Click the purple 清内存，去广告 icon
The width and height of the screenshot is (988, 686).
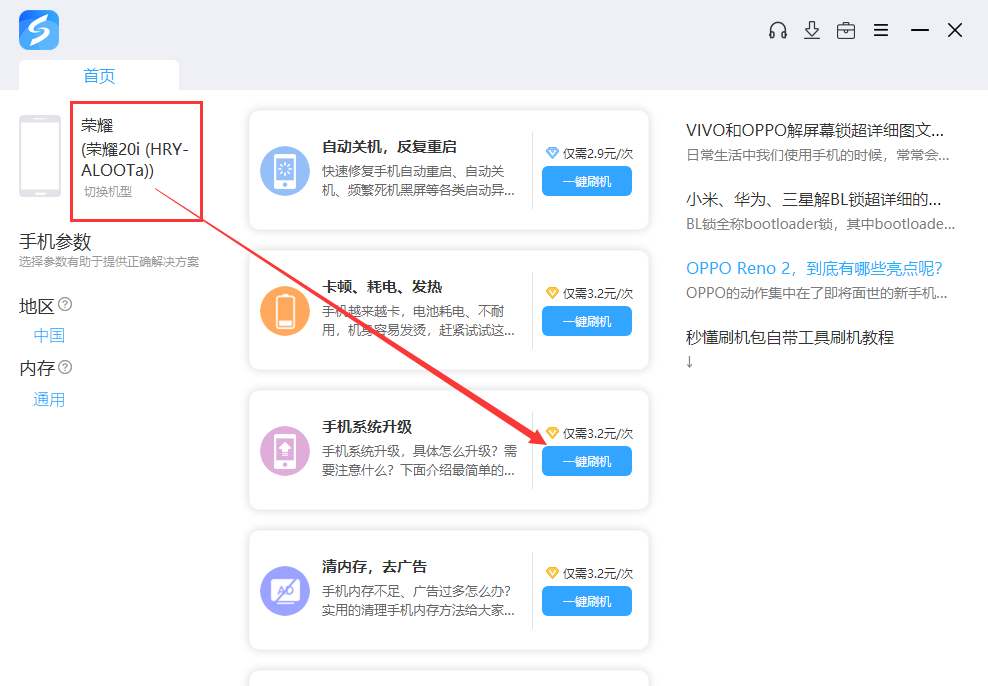285,590
